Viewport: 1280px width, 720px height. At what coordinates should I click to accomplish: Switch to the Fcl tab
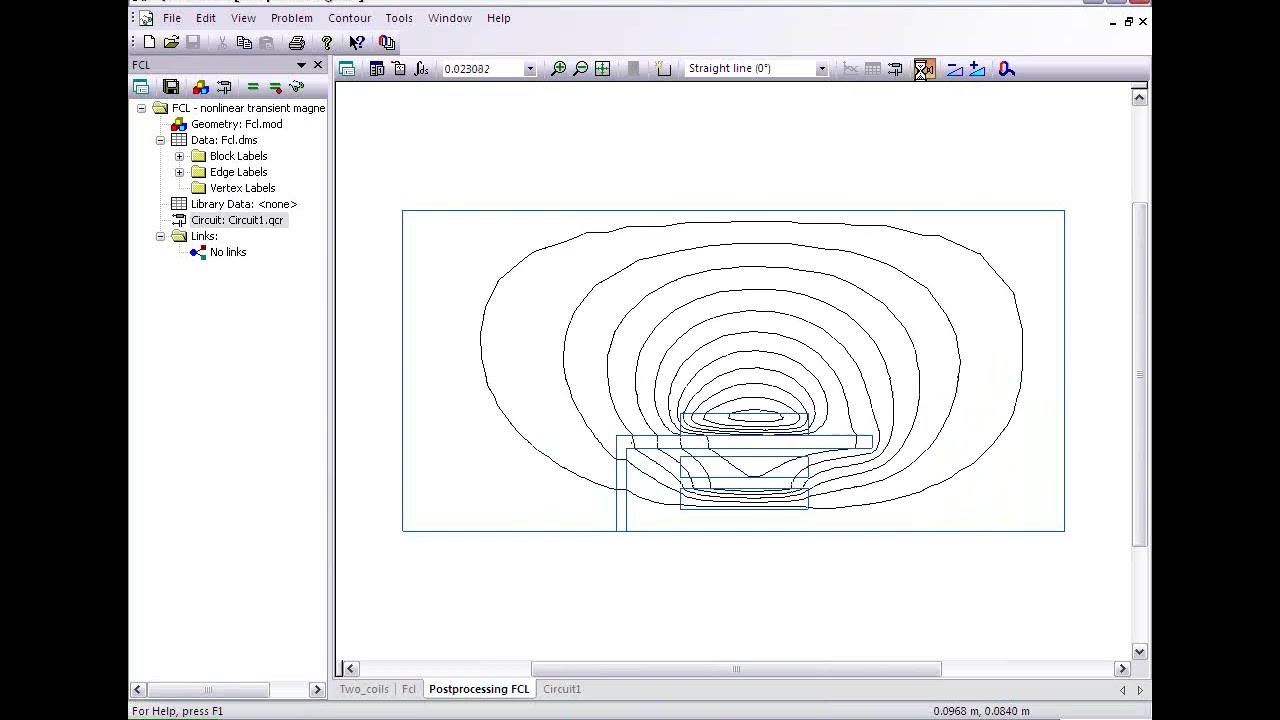pyautogui.click(x=409, y=689)
